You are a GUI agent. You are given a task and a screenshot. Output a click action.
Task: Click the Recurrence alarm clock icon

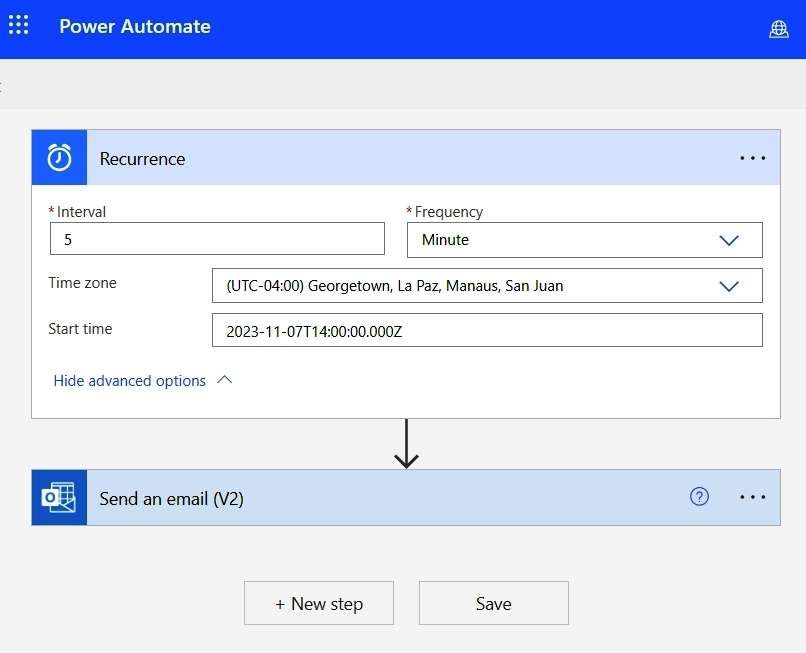pyautogui.click(x=59, y=157)
